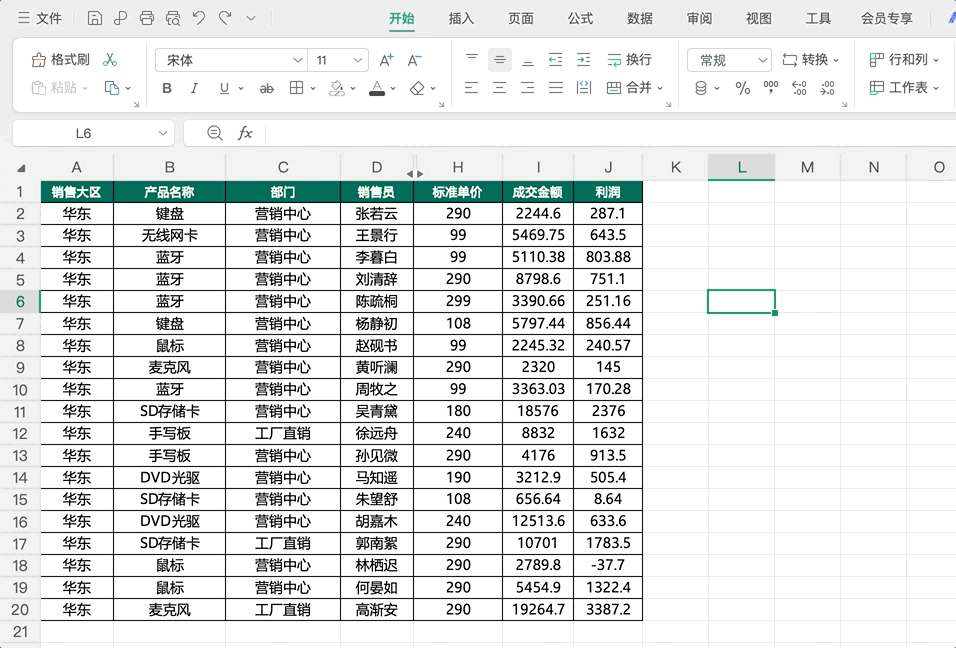Click the Decrease Indent icon
Viewport: 956px width, 648px height.
click(x=555, y=60)
